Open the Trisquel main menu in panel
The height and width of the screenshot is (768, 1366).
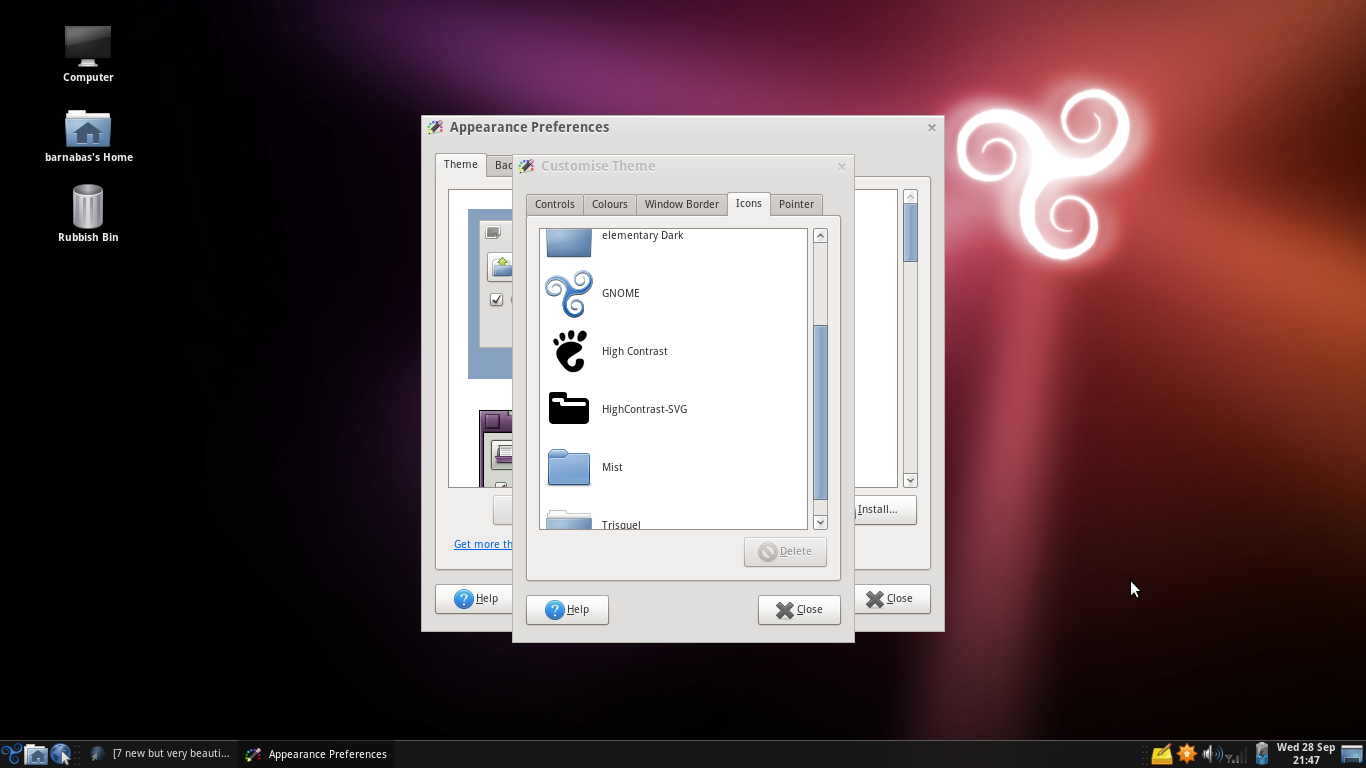pyautogui.click(x=11, y=754)
